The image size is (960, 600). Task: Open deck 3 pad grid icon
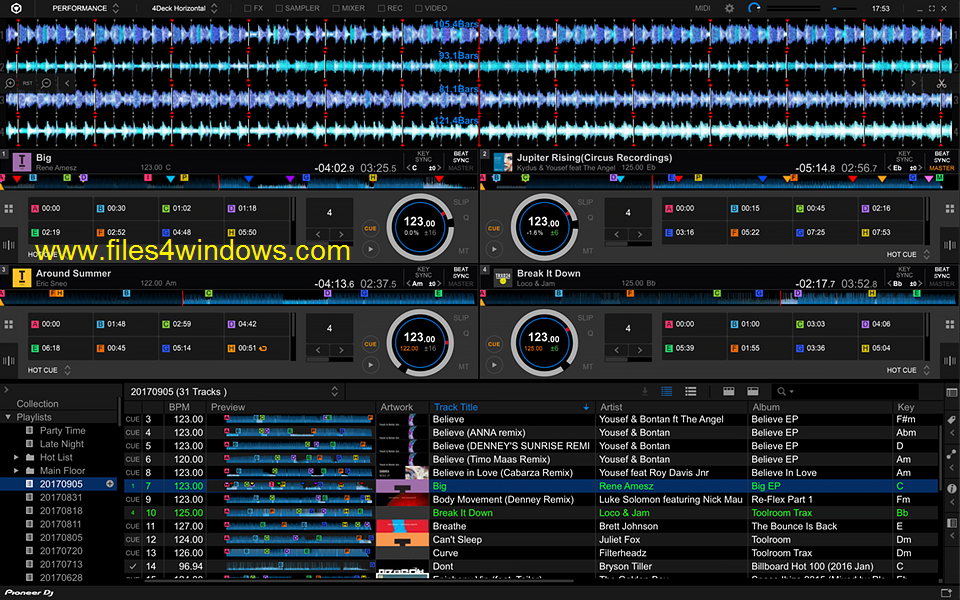coord(9,324)
